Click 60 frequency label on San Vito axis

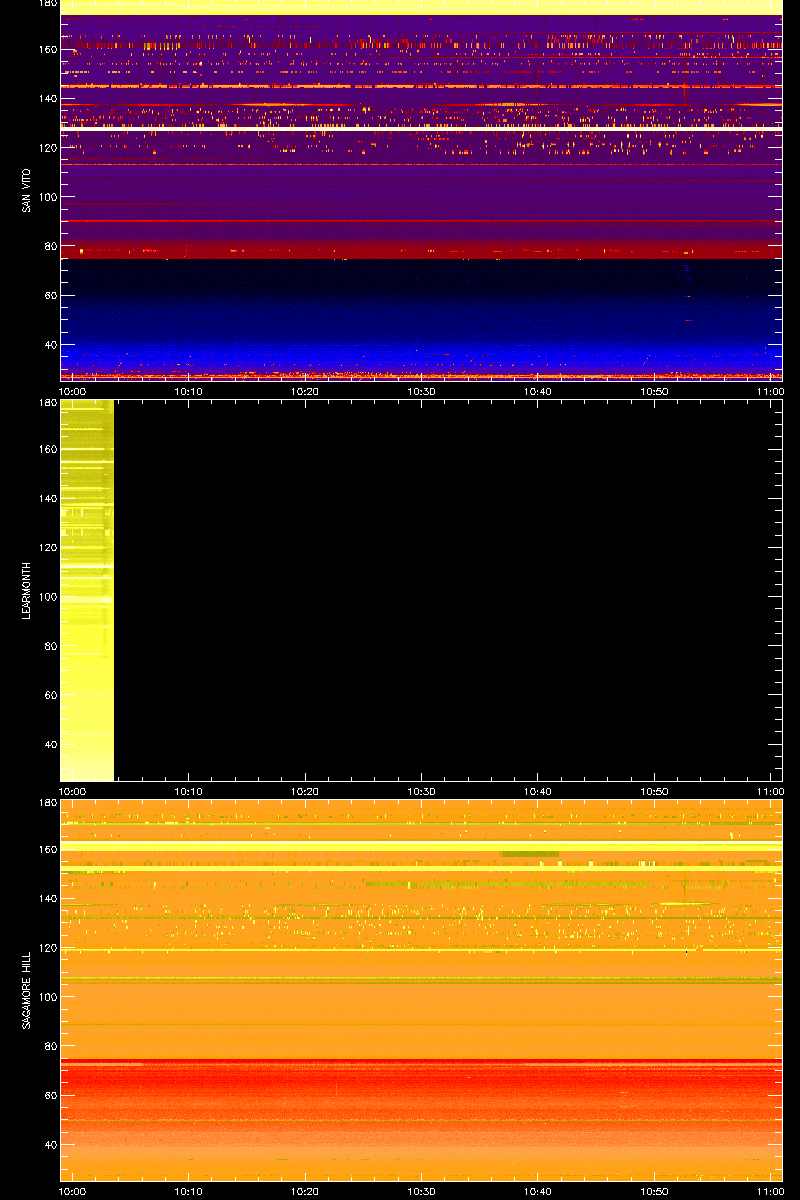point(50,296)
